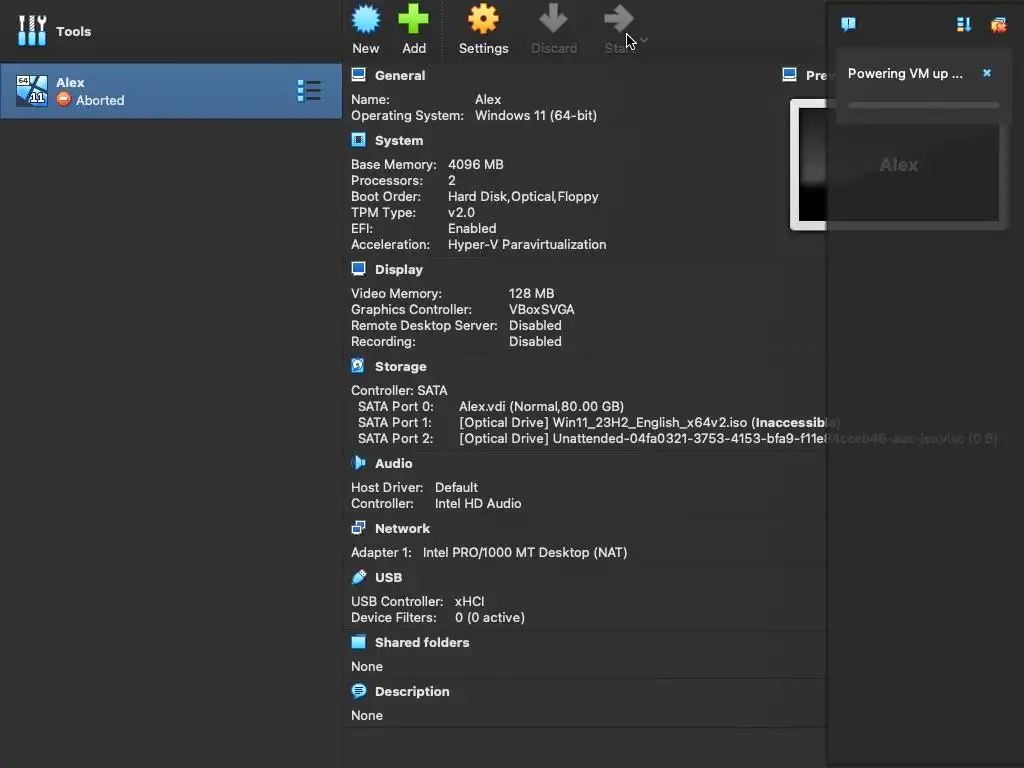Open the Start button dropdown arrow
The height and width of the screenshot is (768, 1024).
point(645,40)
